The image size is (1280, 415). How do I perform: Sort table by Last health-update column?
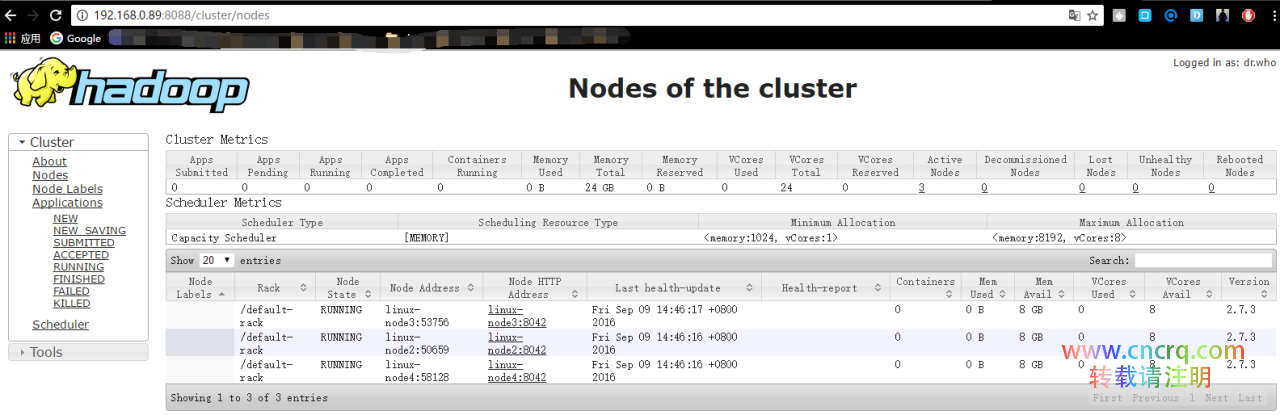coord(674,288)
